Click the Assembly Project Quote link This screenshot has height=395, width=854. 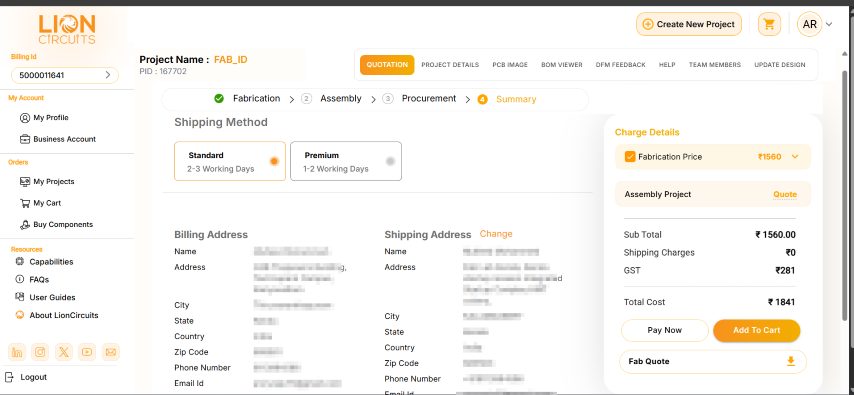point(785,195)
